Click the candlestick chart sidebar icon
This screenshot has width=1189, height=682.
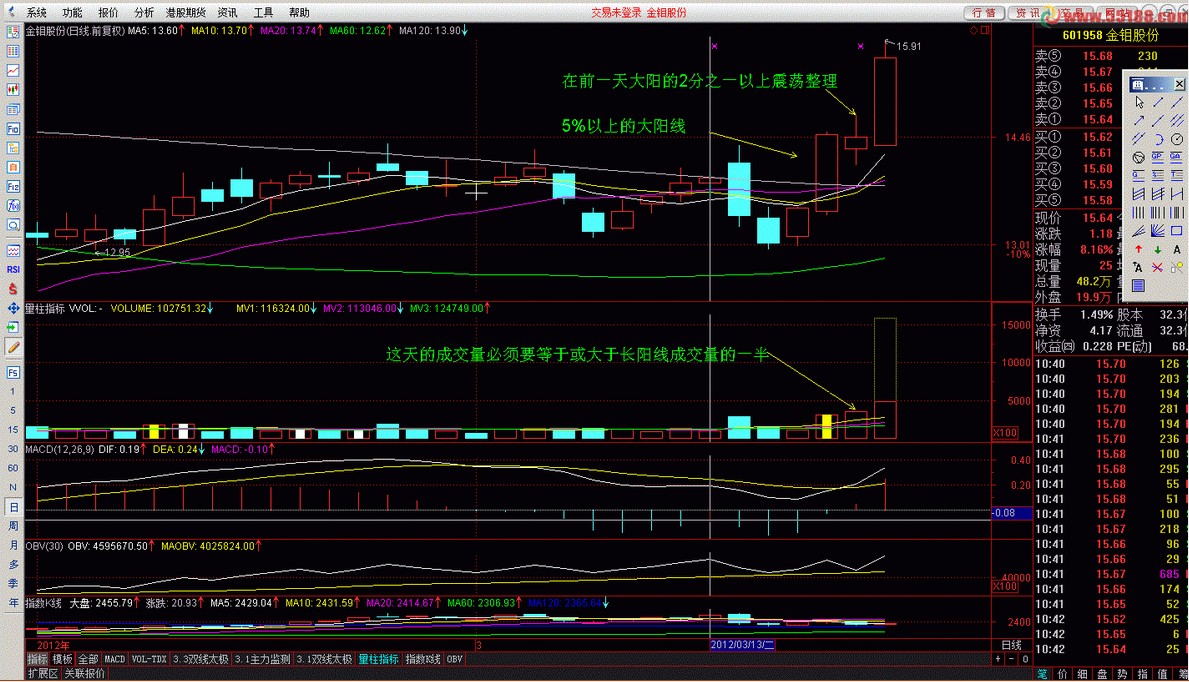pyautogui.click(x=13, y=90)
